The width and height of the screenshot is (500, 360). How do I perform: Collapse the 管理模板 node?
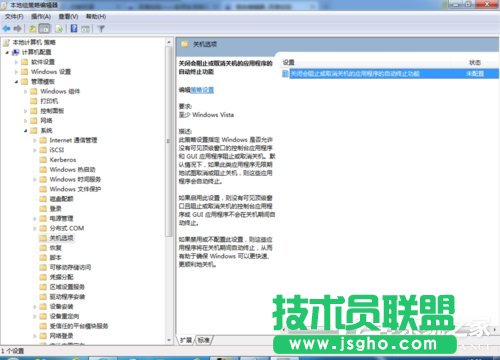[x=16, y=82]
